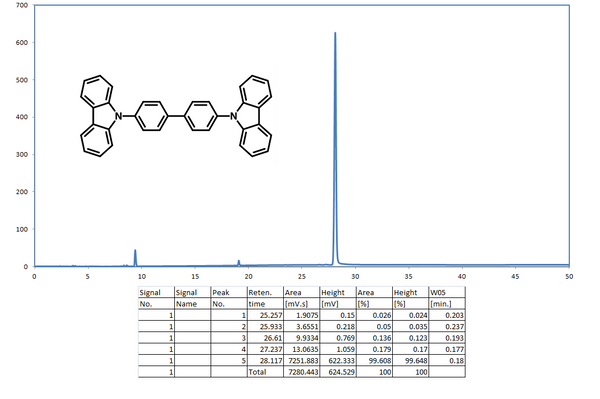Click the x-axis label 50
The image size is (600, 399).
point(569,277)
